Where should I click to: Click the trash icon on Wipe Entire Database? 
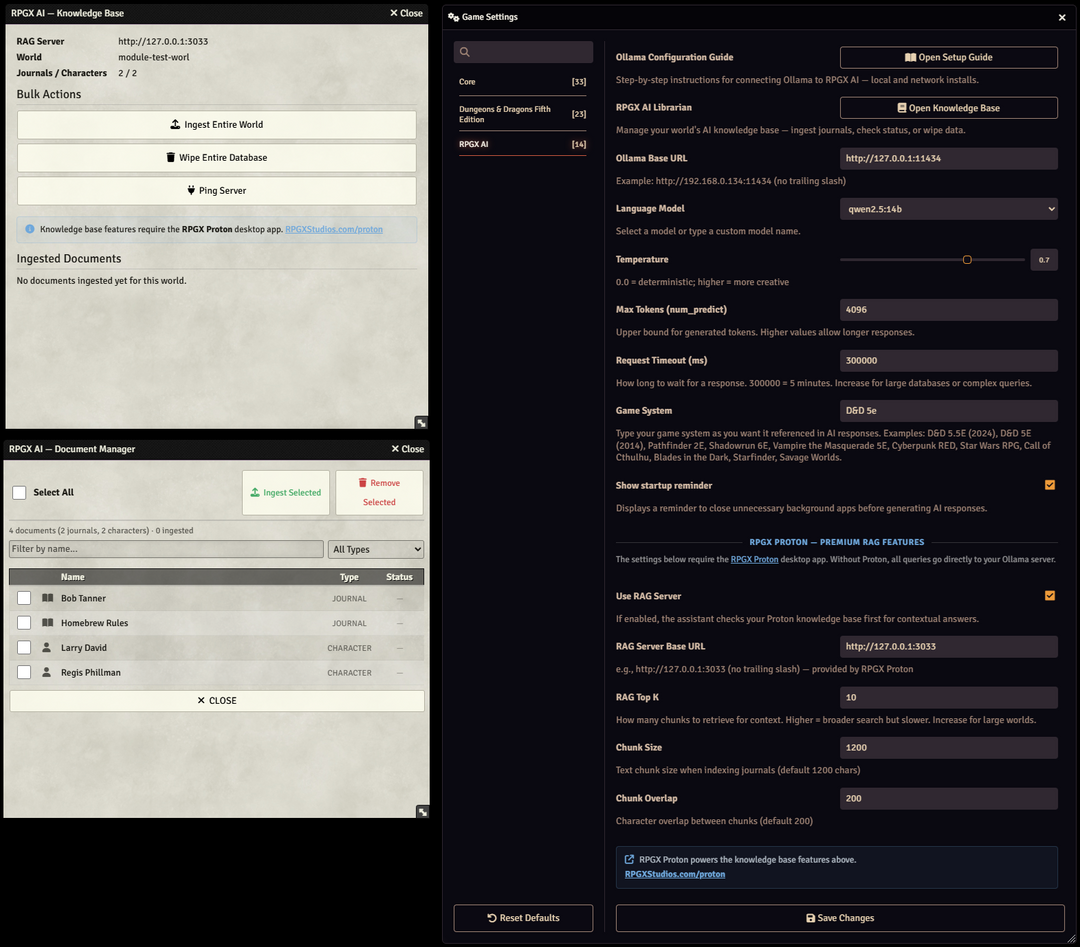171,158
